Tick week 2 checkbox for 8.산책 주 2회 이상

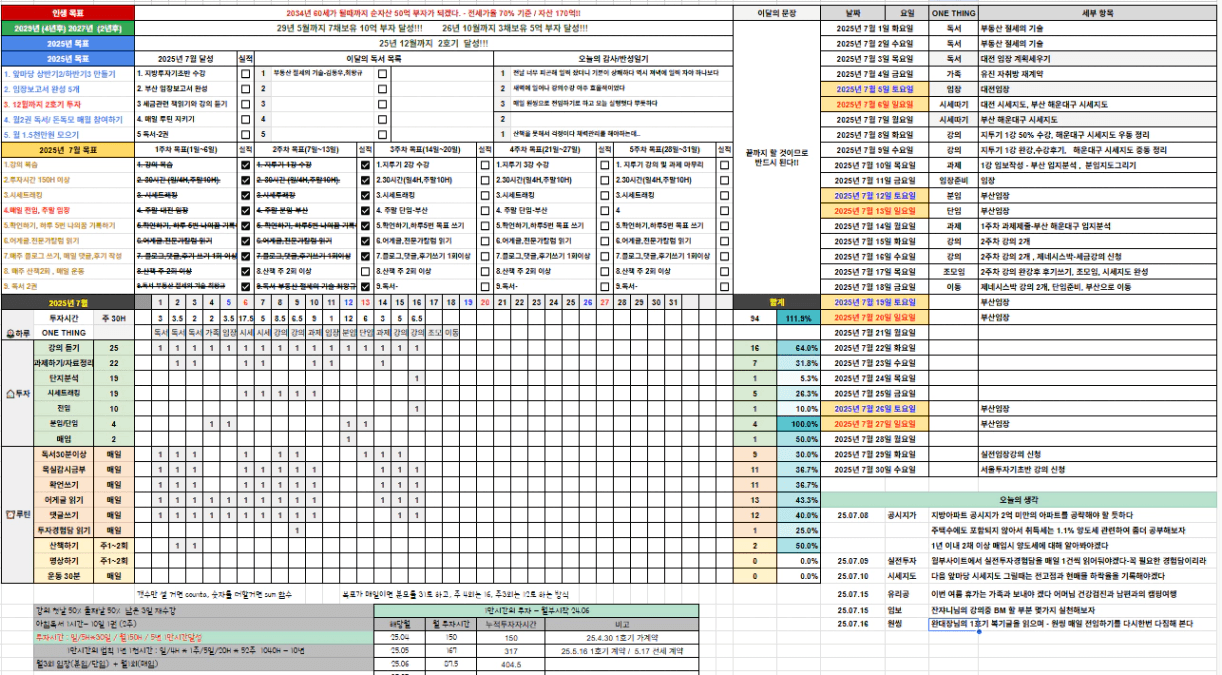coord(365,270)
